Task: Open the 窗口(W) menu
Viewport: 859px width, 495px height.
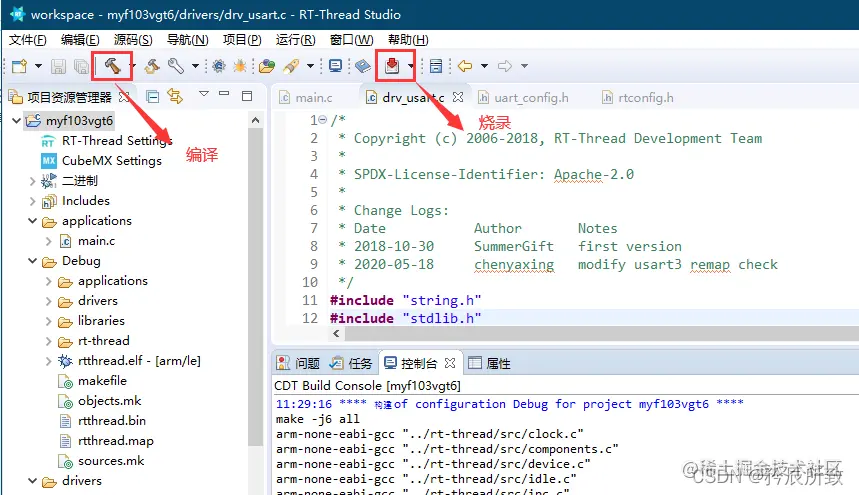Action: tap(352, 40)
